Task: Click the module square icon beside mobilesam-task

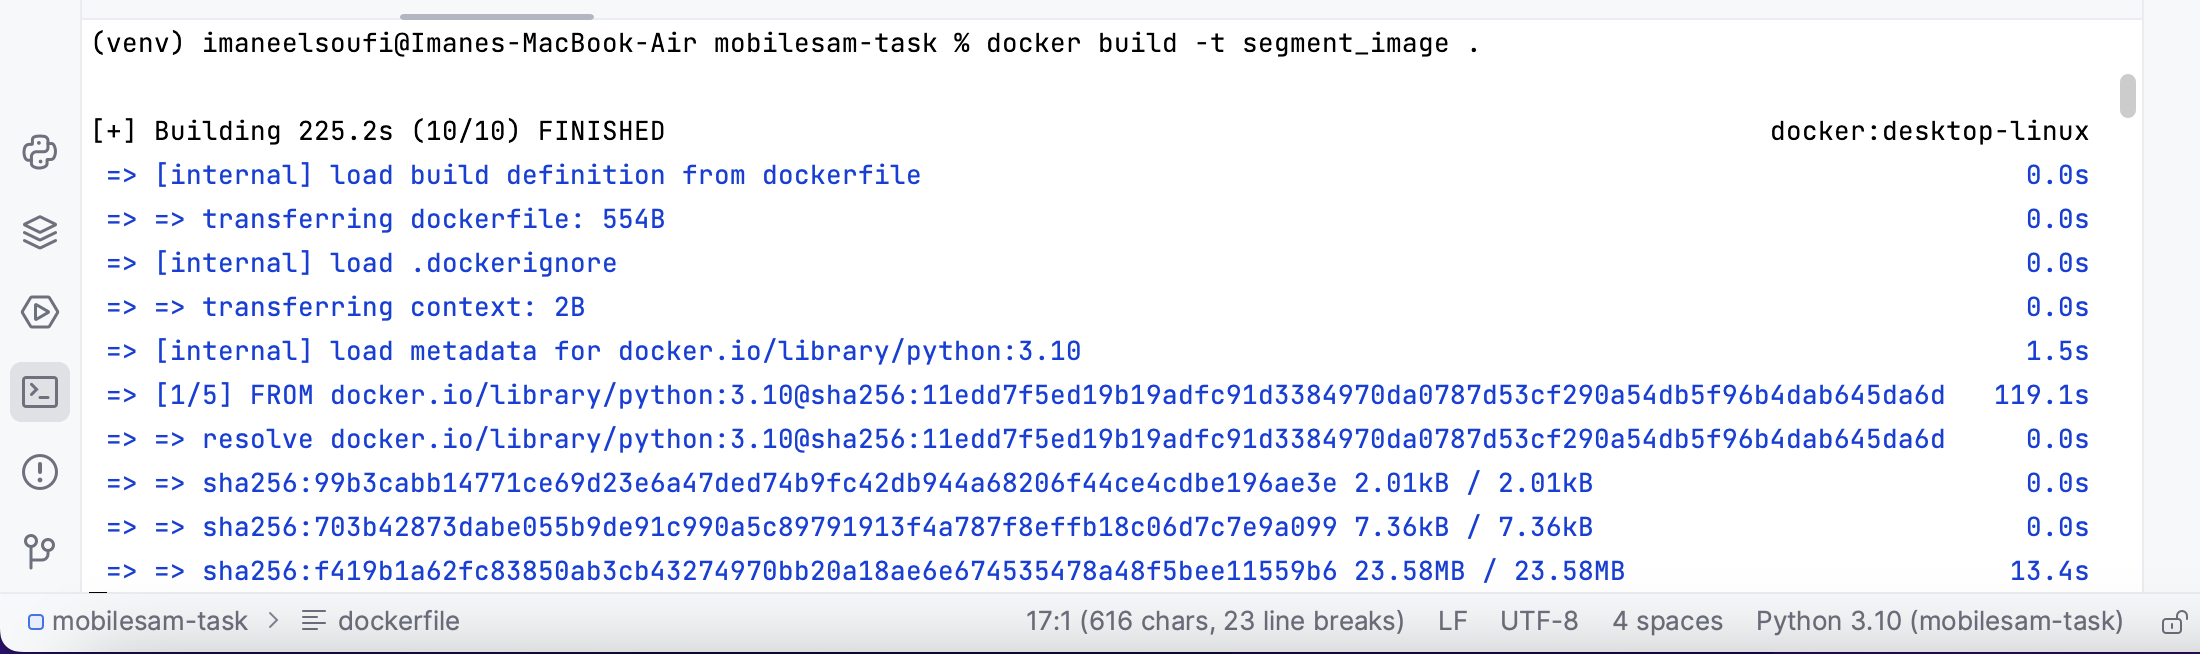Action: (x=36, y=622)
